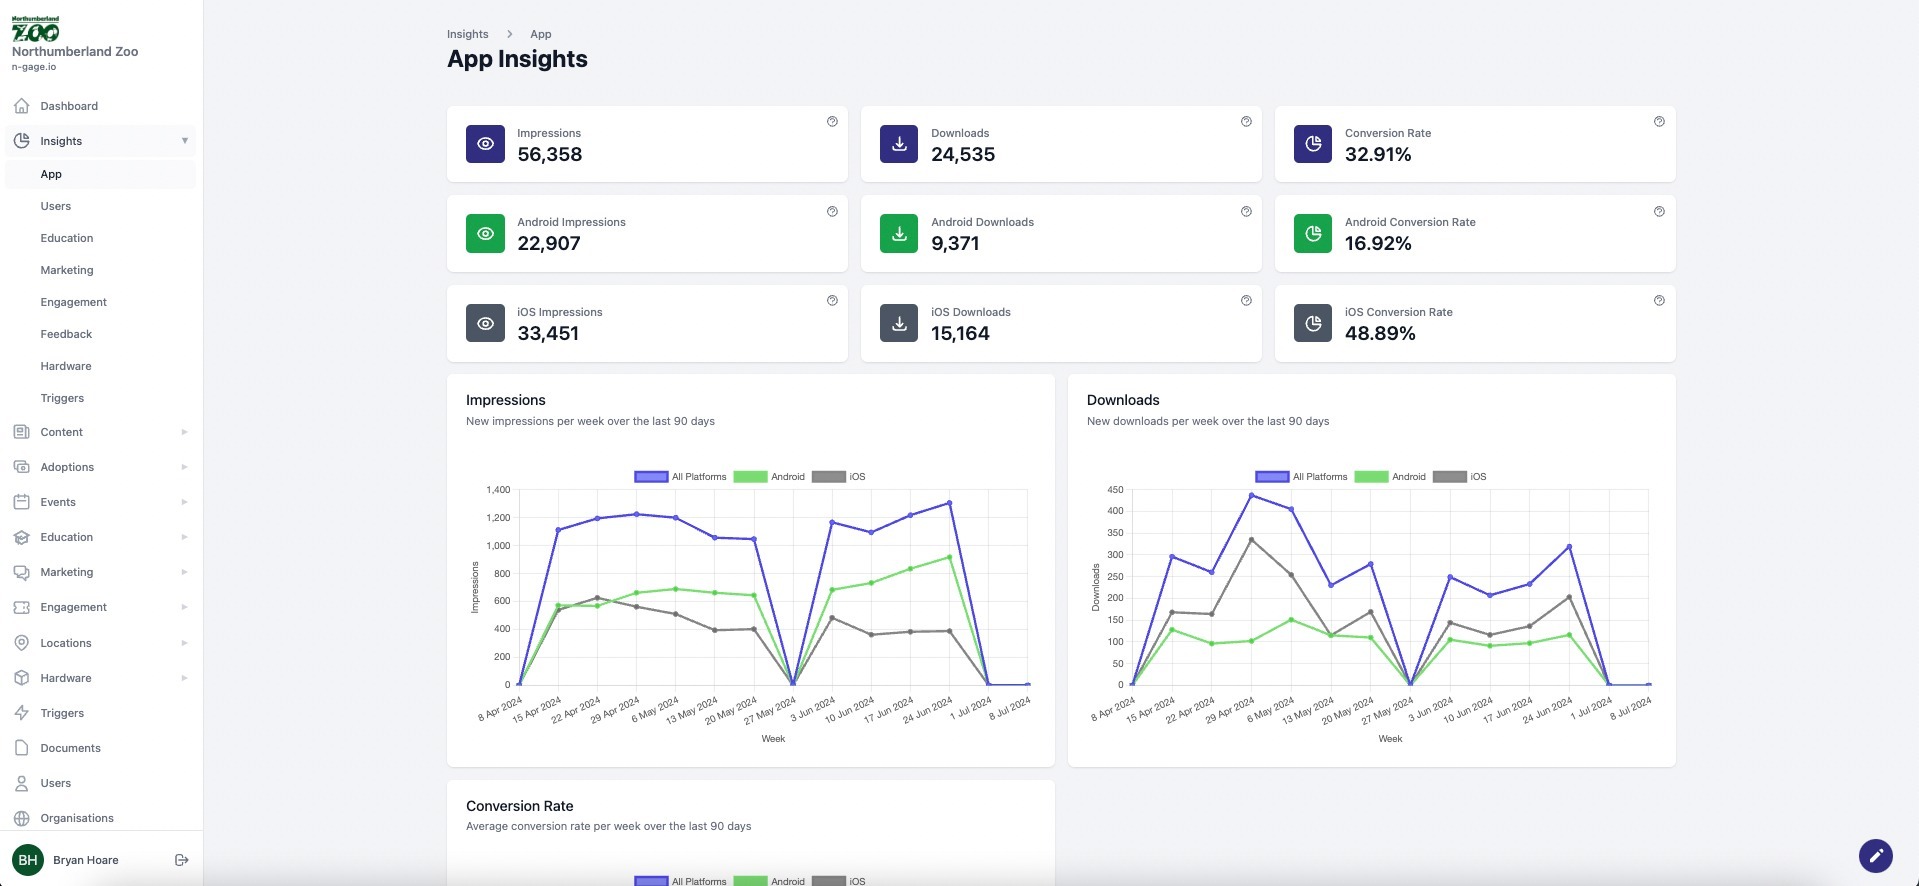Click the iOS Impressions eye icon
The height and width of the screenshot is (886, 1919).
pos(485,324)
